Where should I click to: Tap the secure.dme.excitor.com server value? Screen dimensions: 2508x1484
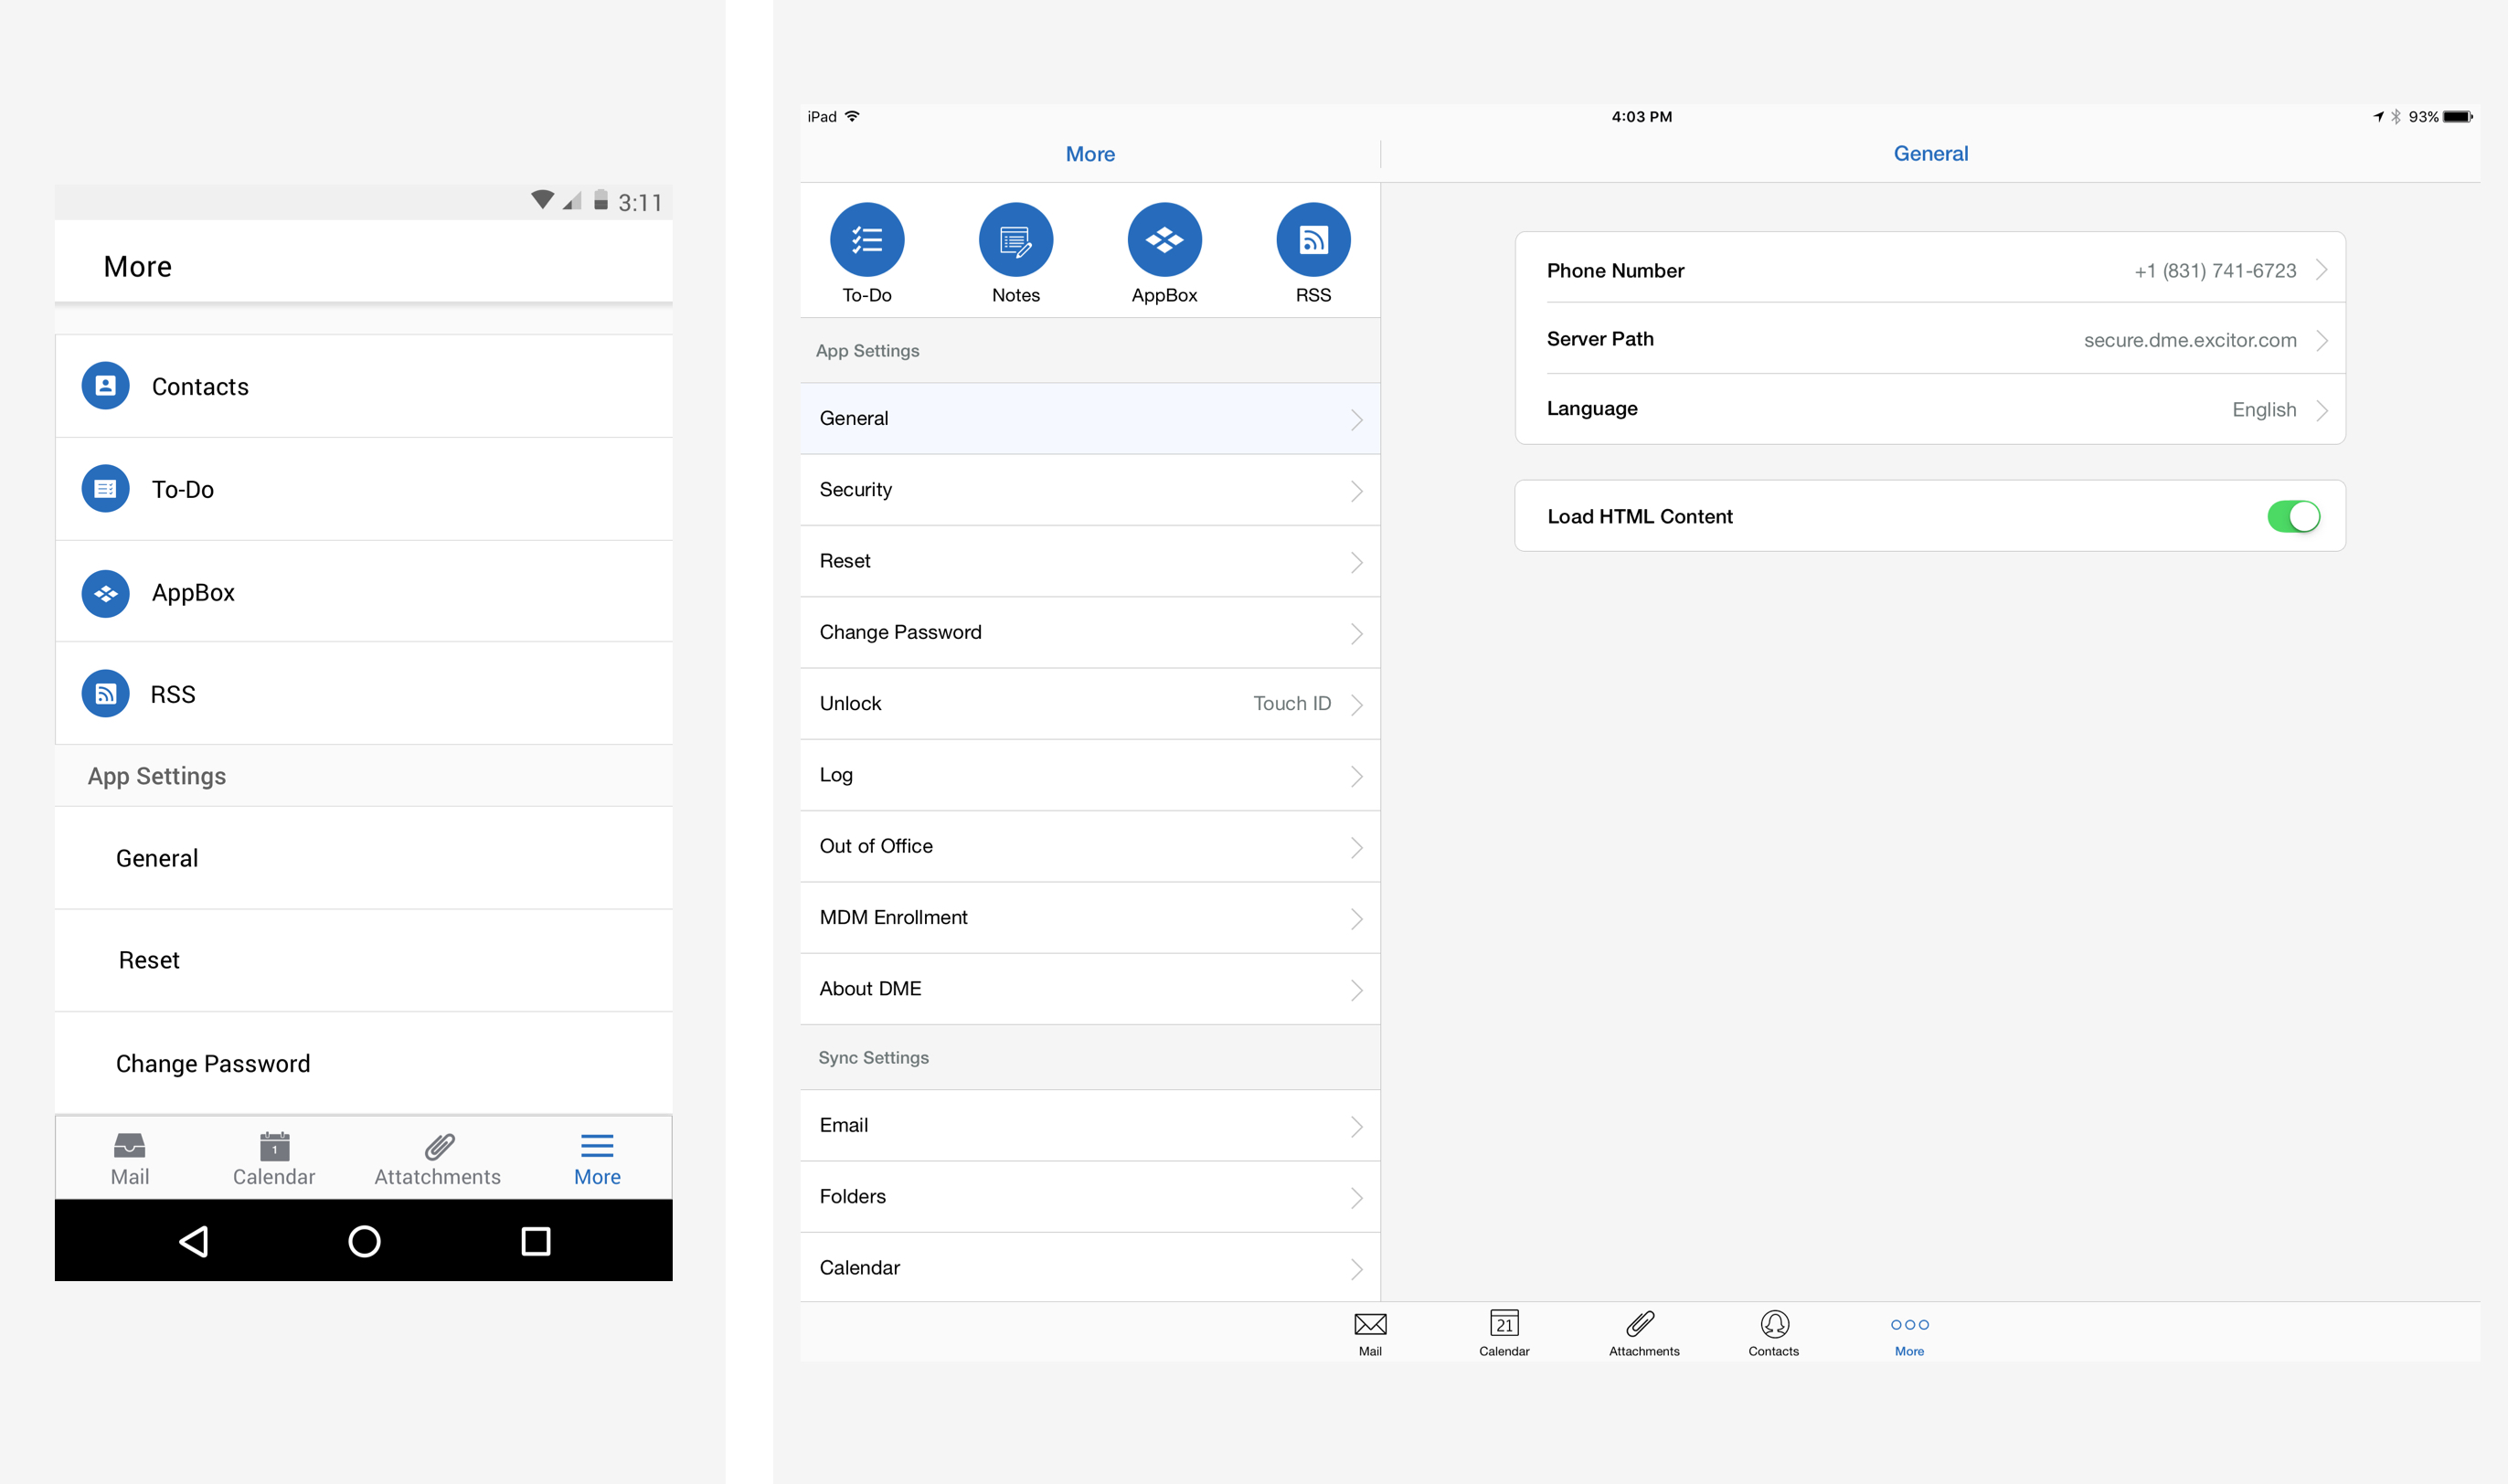[2190, 340]
